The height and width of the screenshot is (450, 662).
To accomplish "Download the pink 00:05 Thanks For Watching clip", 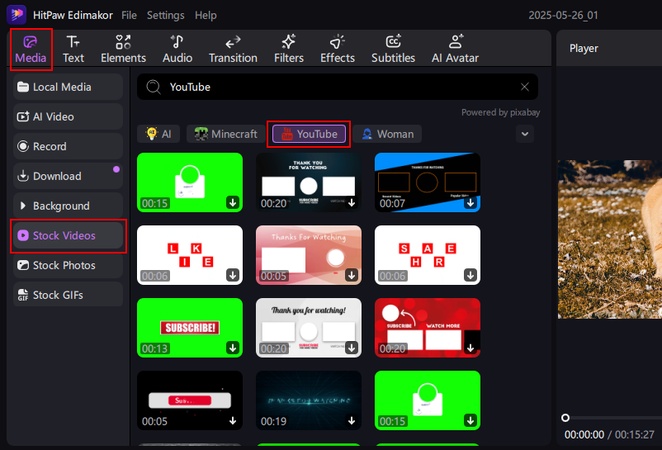I will 351,275.
